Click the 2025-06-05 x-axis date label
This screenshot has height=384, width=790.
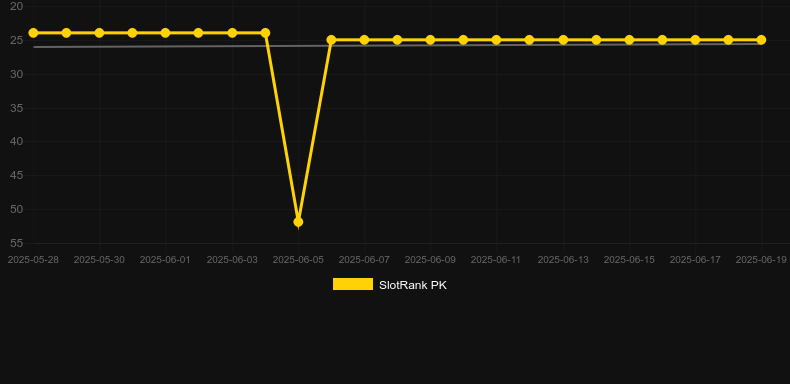298,260
